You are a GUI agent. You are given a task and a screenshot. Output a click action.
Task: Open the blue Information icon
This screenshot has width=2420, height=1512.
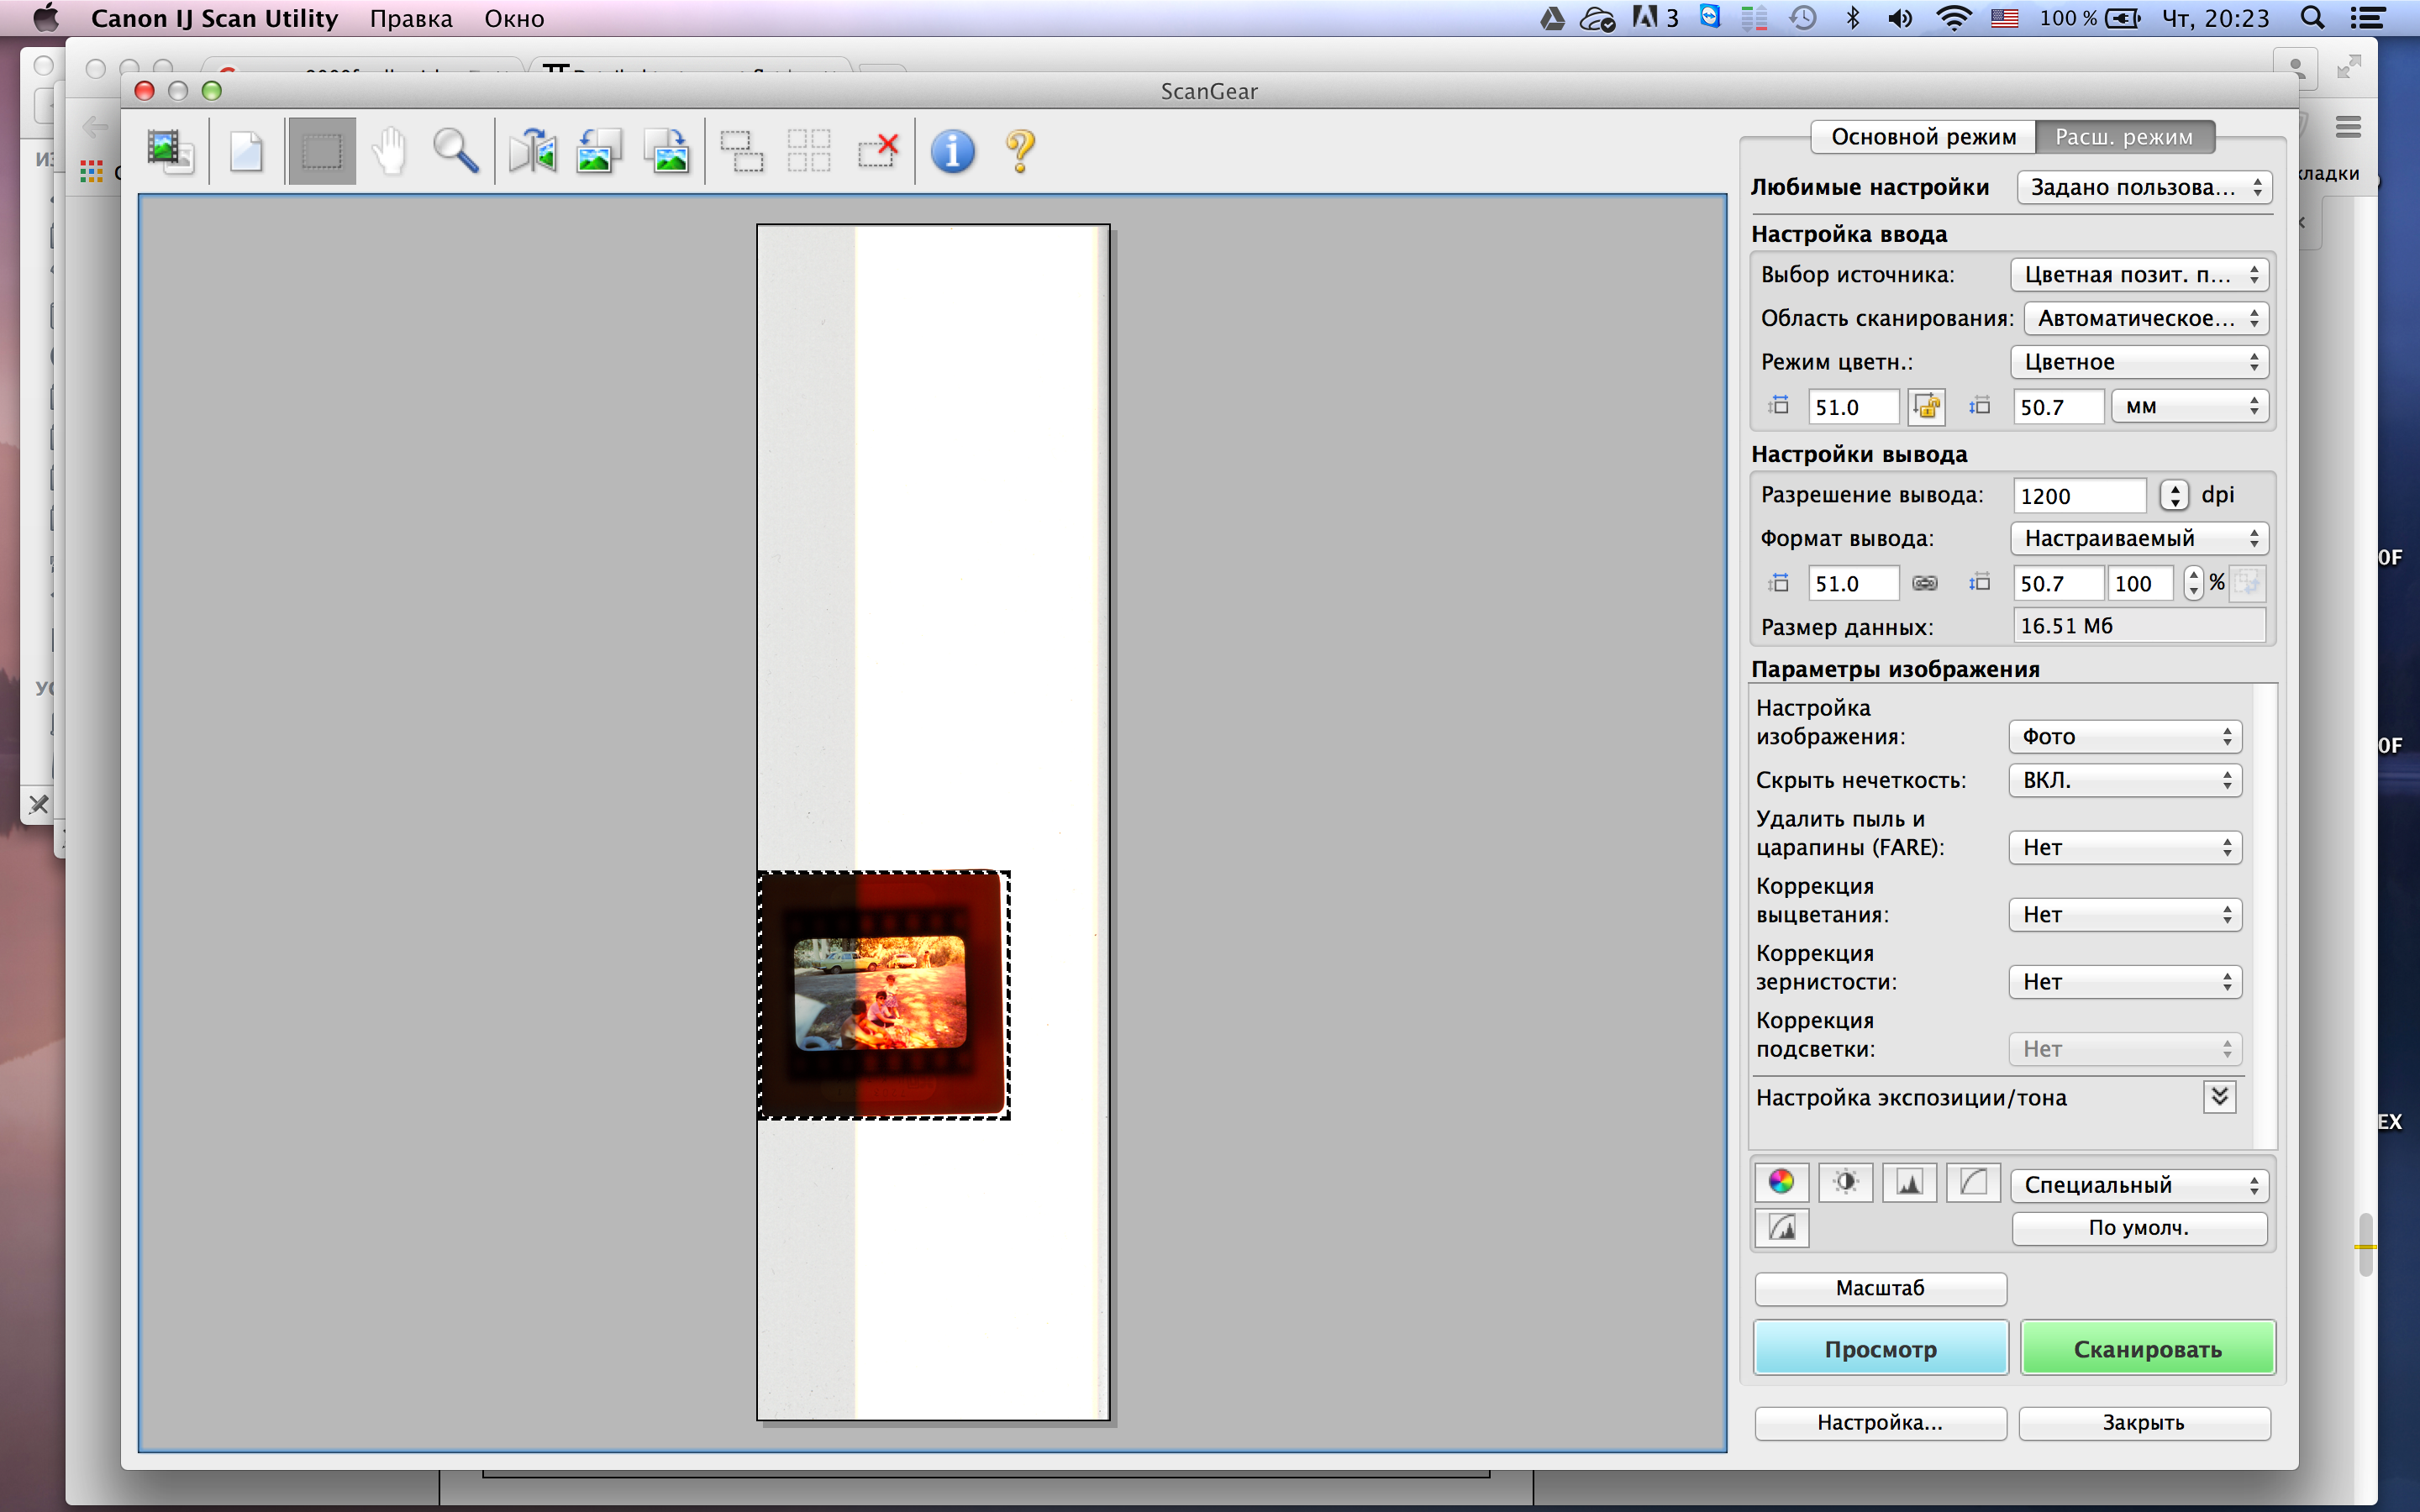coord(952,152)
